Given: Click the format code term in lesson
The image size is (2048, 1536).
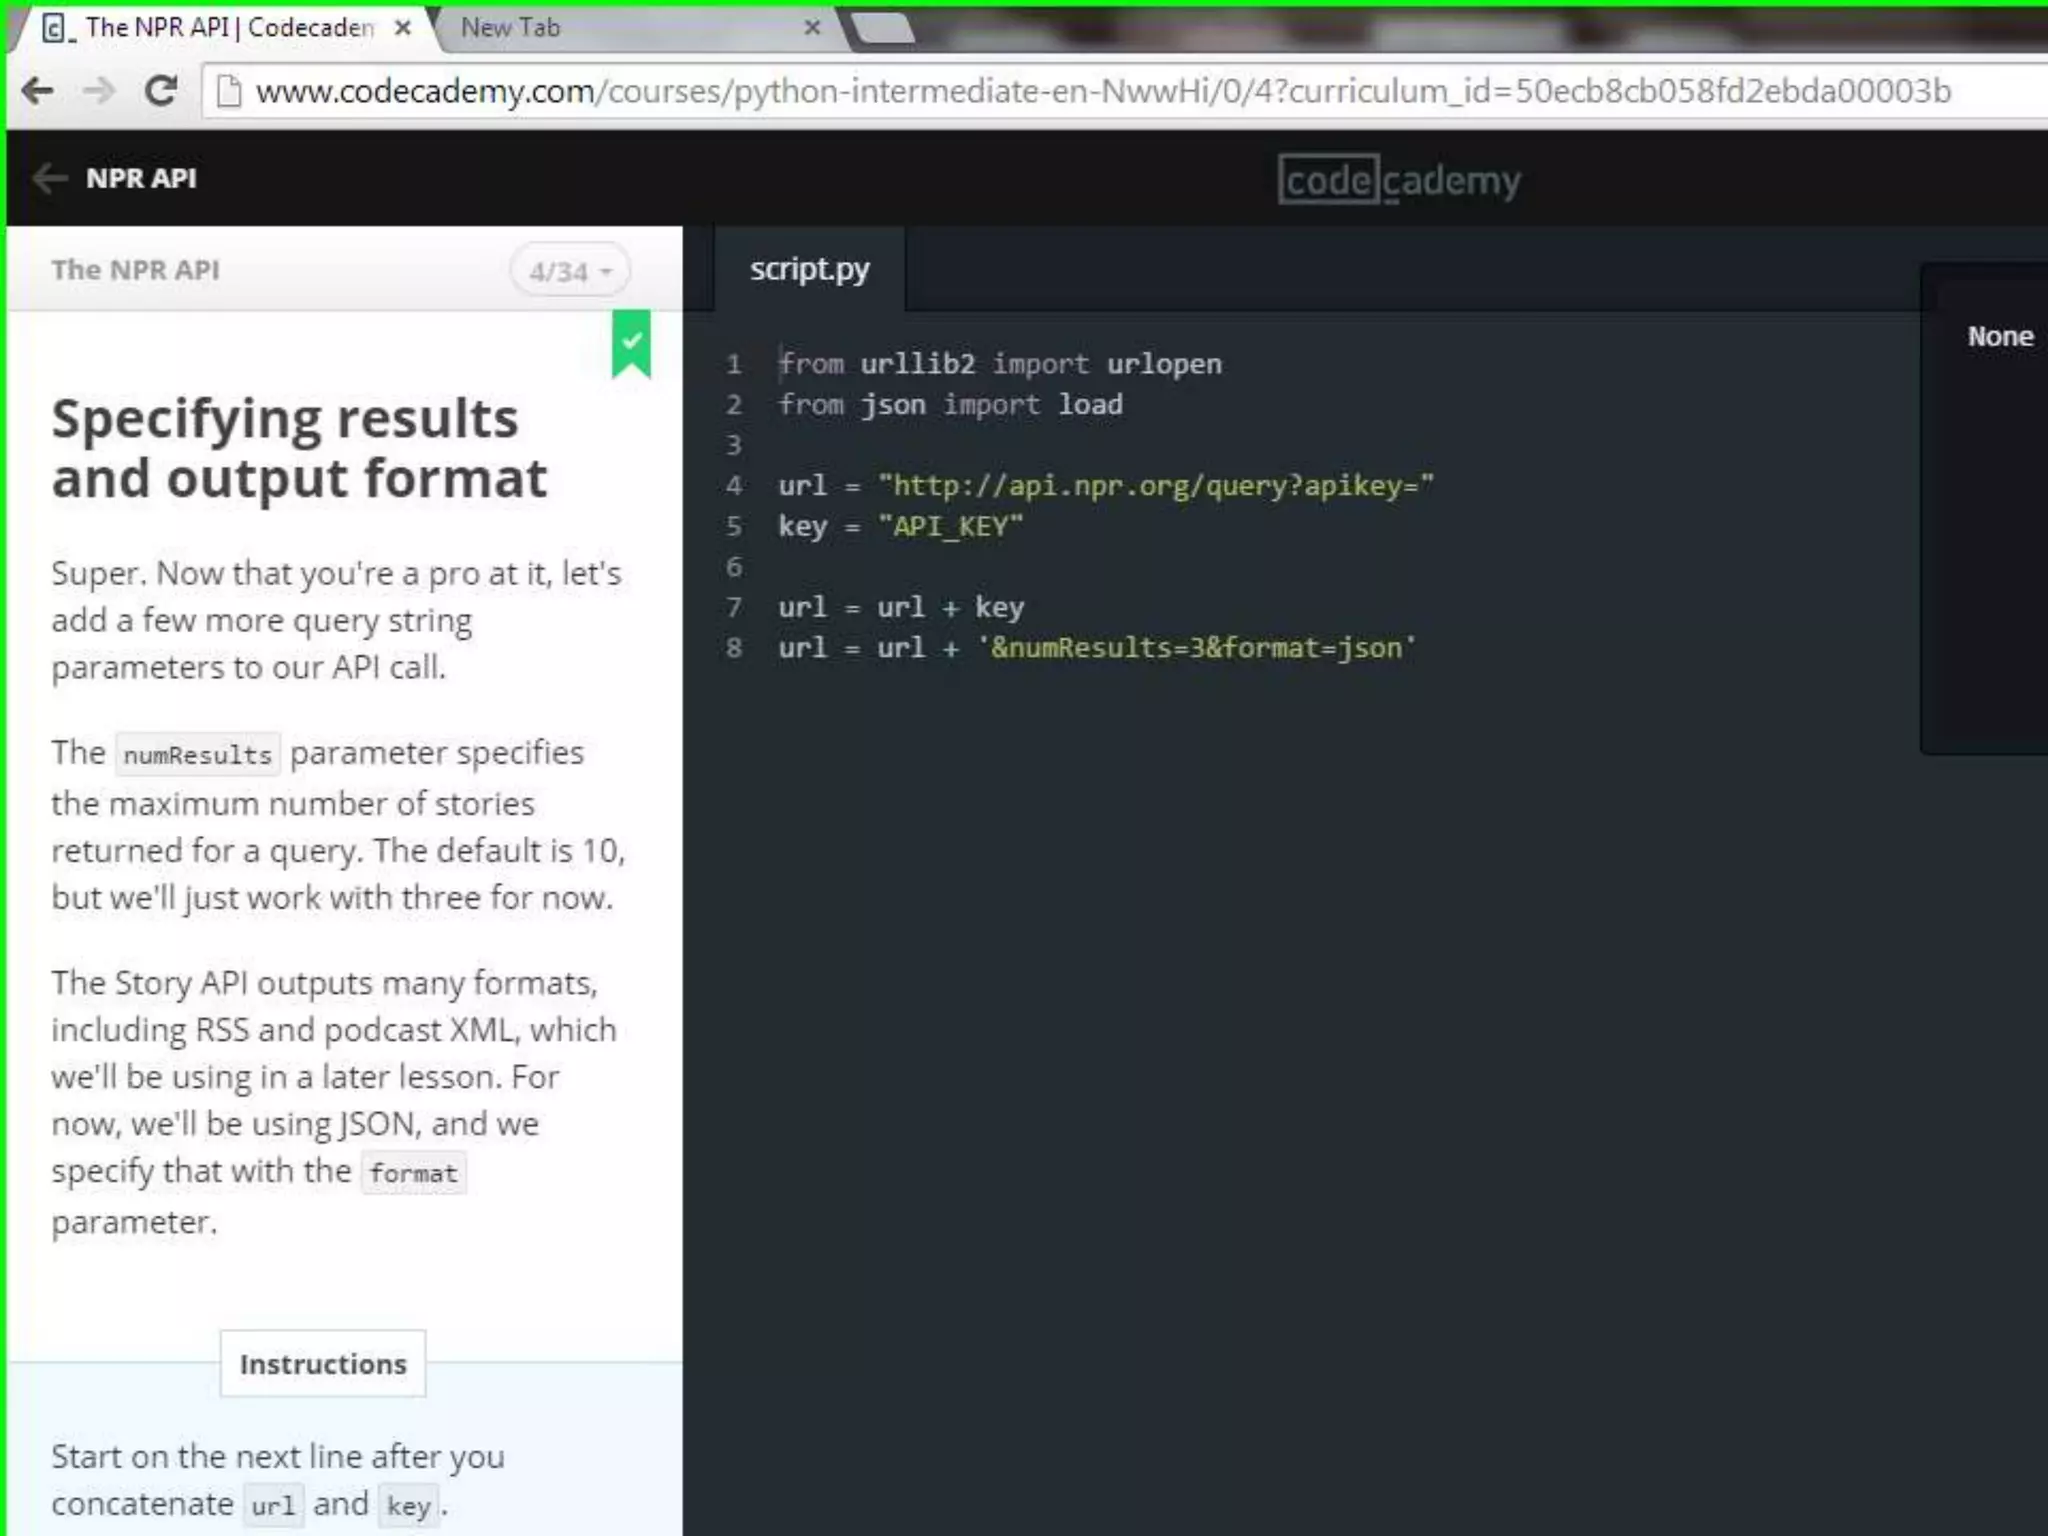Looking at the screenshot, I should (413, 1172).
